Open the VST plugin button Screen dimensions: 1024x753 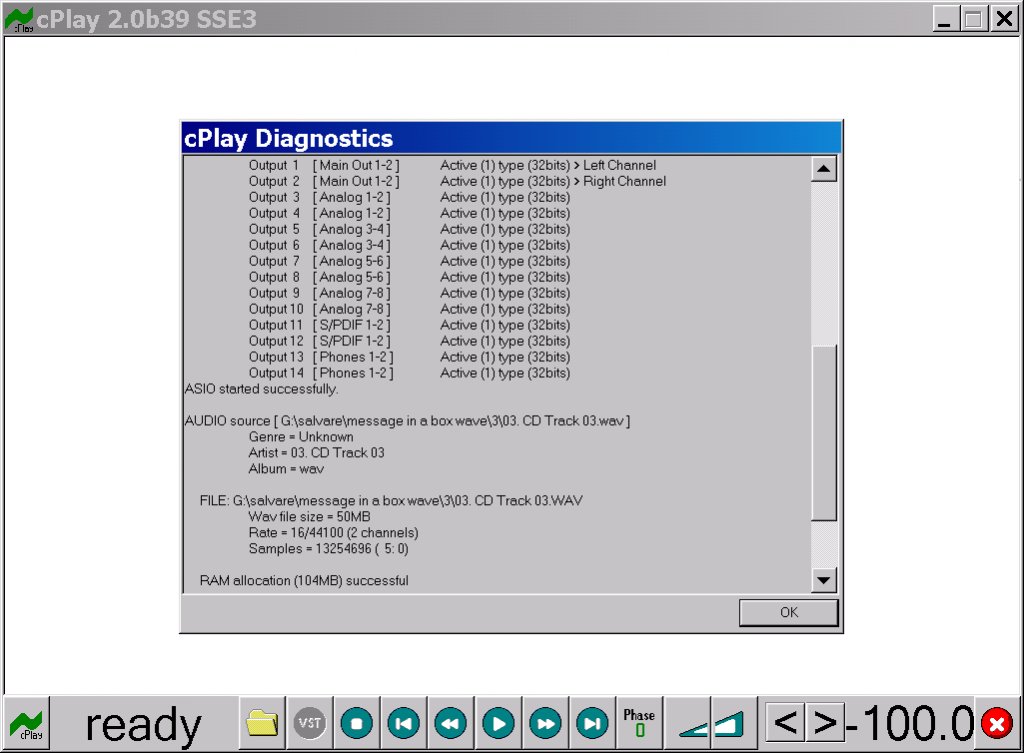310,723
